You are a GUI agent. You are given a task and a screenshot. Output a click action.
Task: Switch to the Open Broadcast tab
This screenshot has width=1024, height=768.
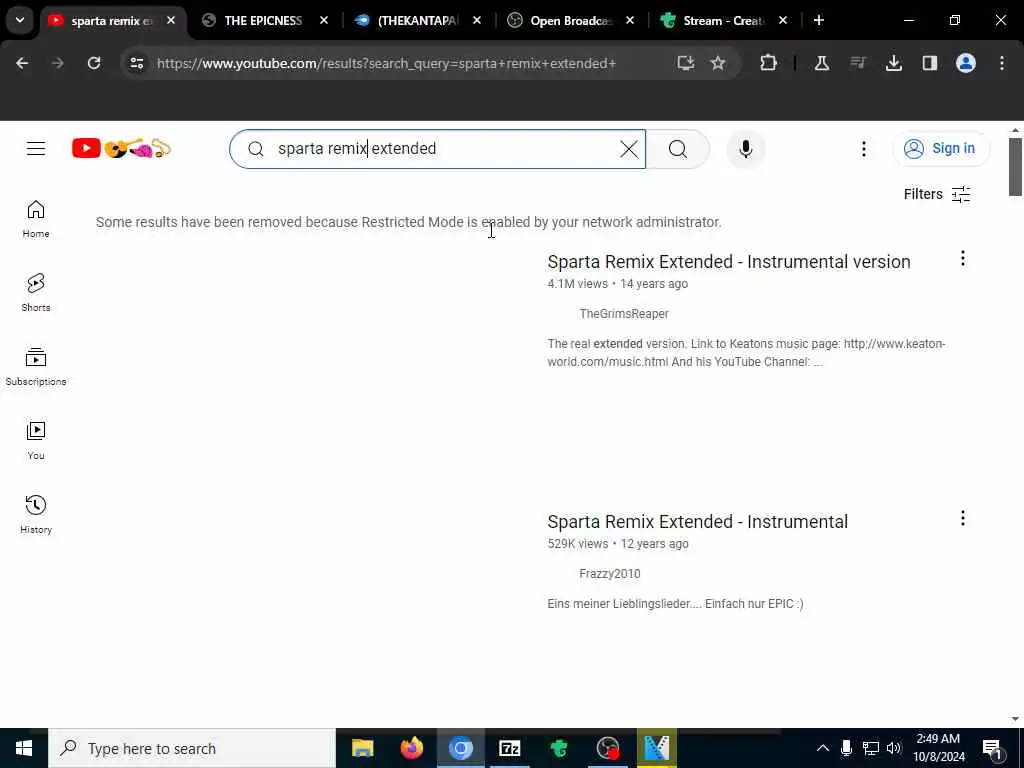(570, 21)
